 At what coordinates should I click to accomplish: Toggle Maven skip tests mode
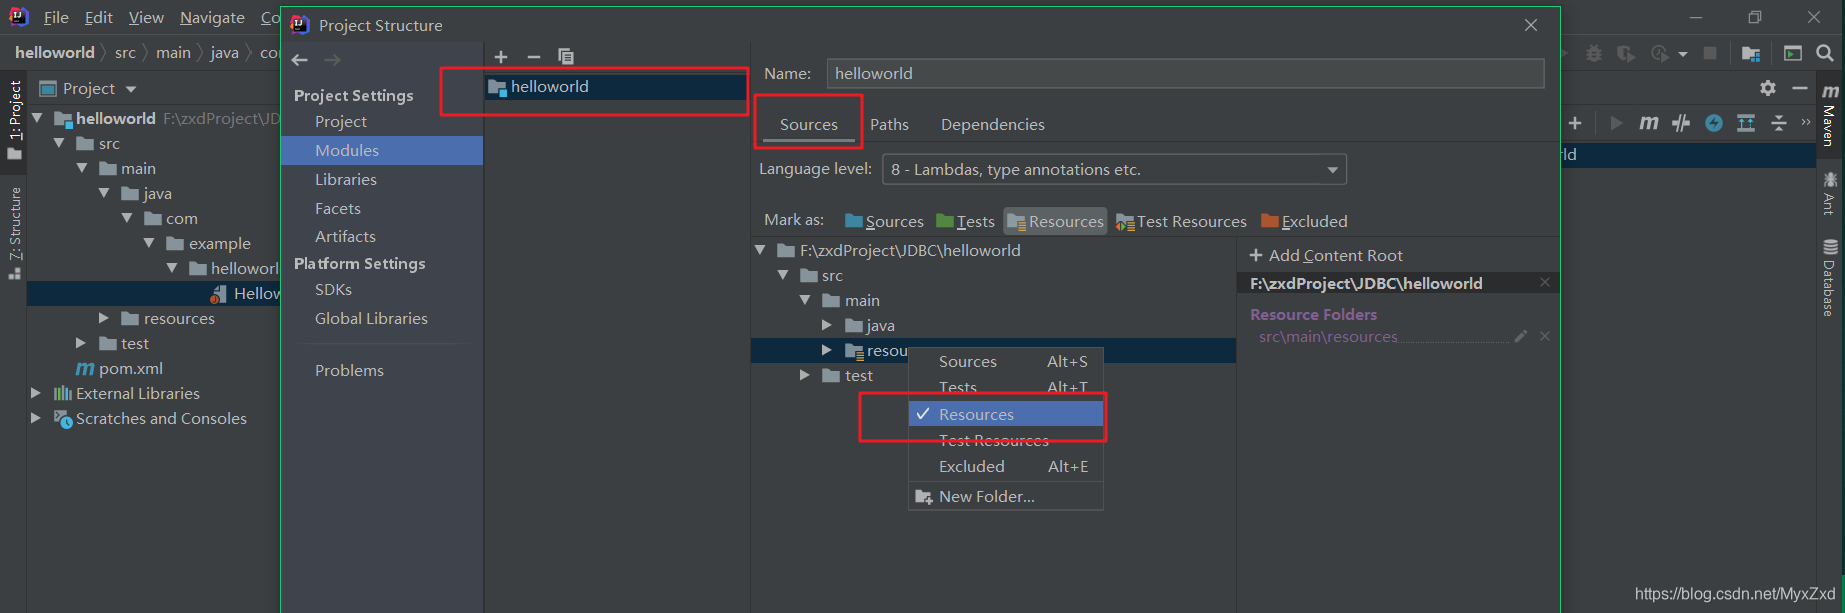click(x=1714, y=123)
